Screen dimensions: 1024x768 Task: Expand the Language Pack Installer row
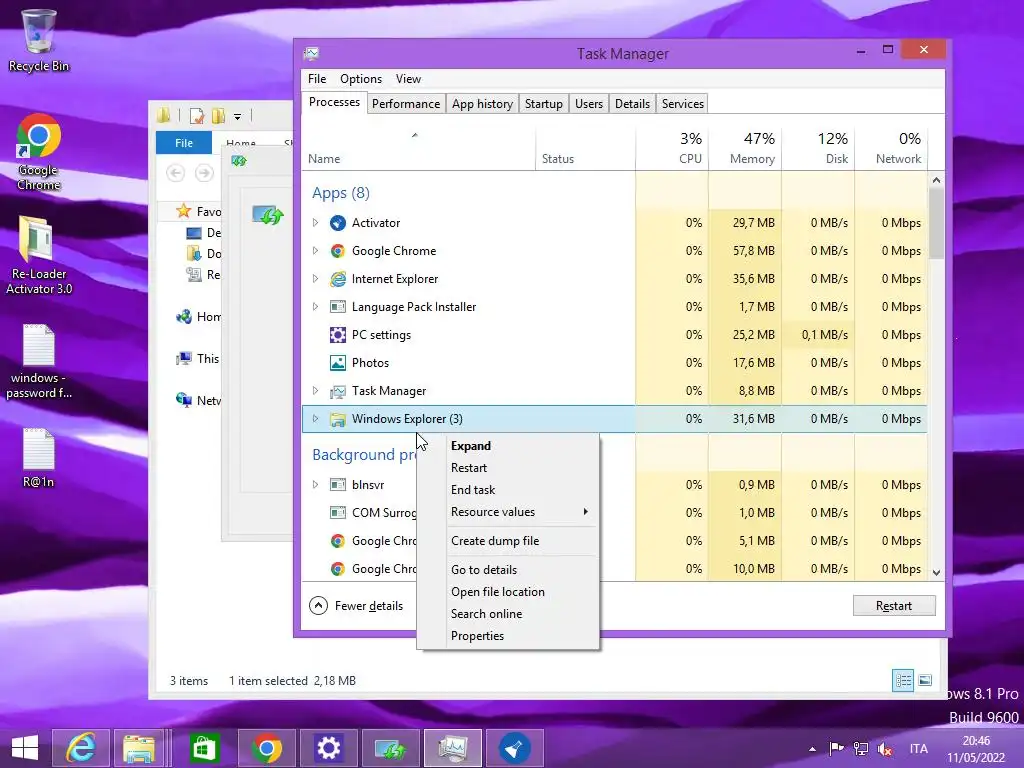tap(315, 307)
